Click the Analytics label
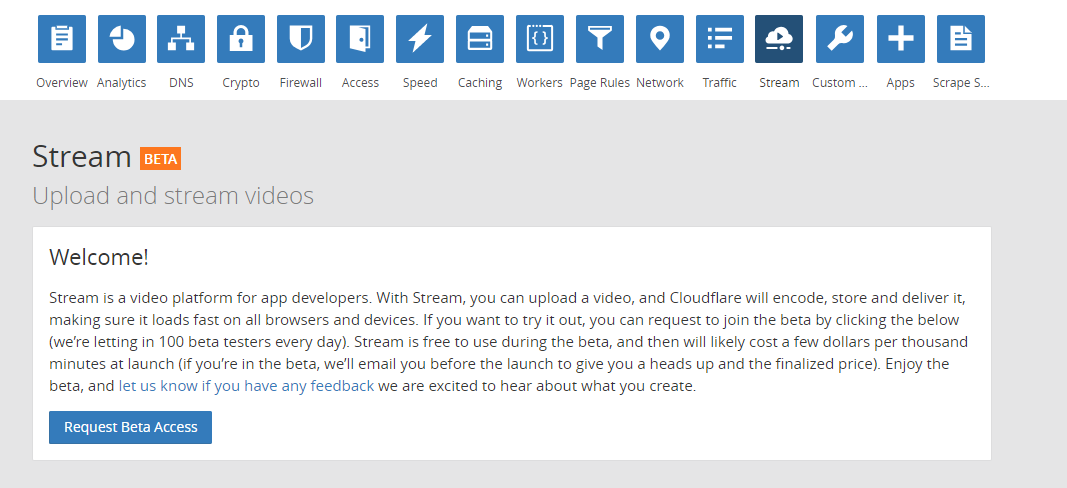 click(x=122, y=83)
